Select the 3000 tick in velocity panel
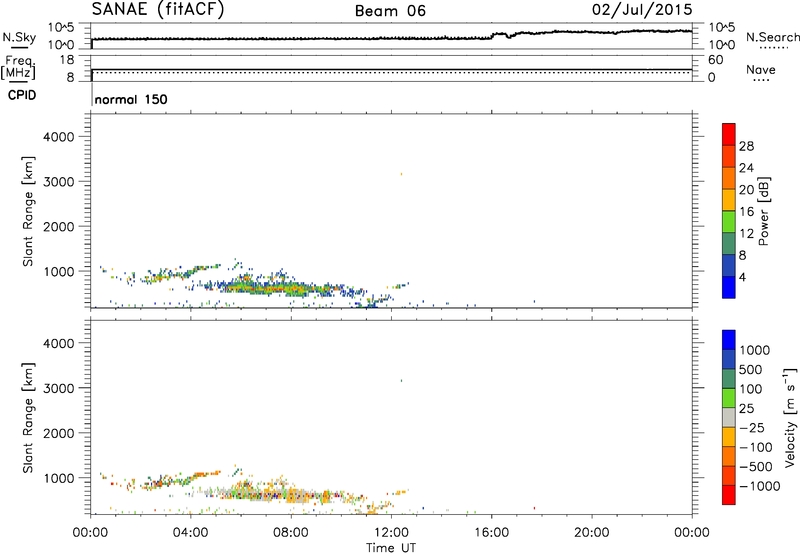Viewport: 800px width, 554px height. [x=59, y=388]
